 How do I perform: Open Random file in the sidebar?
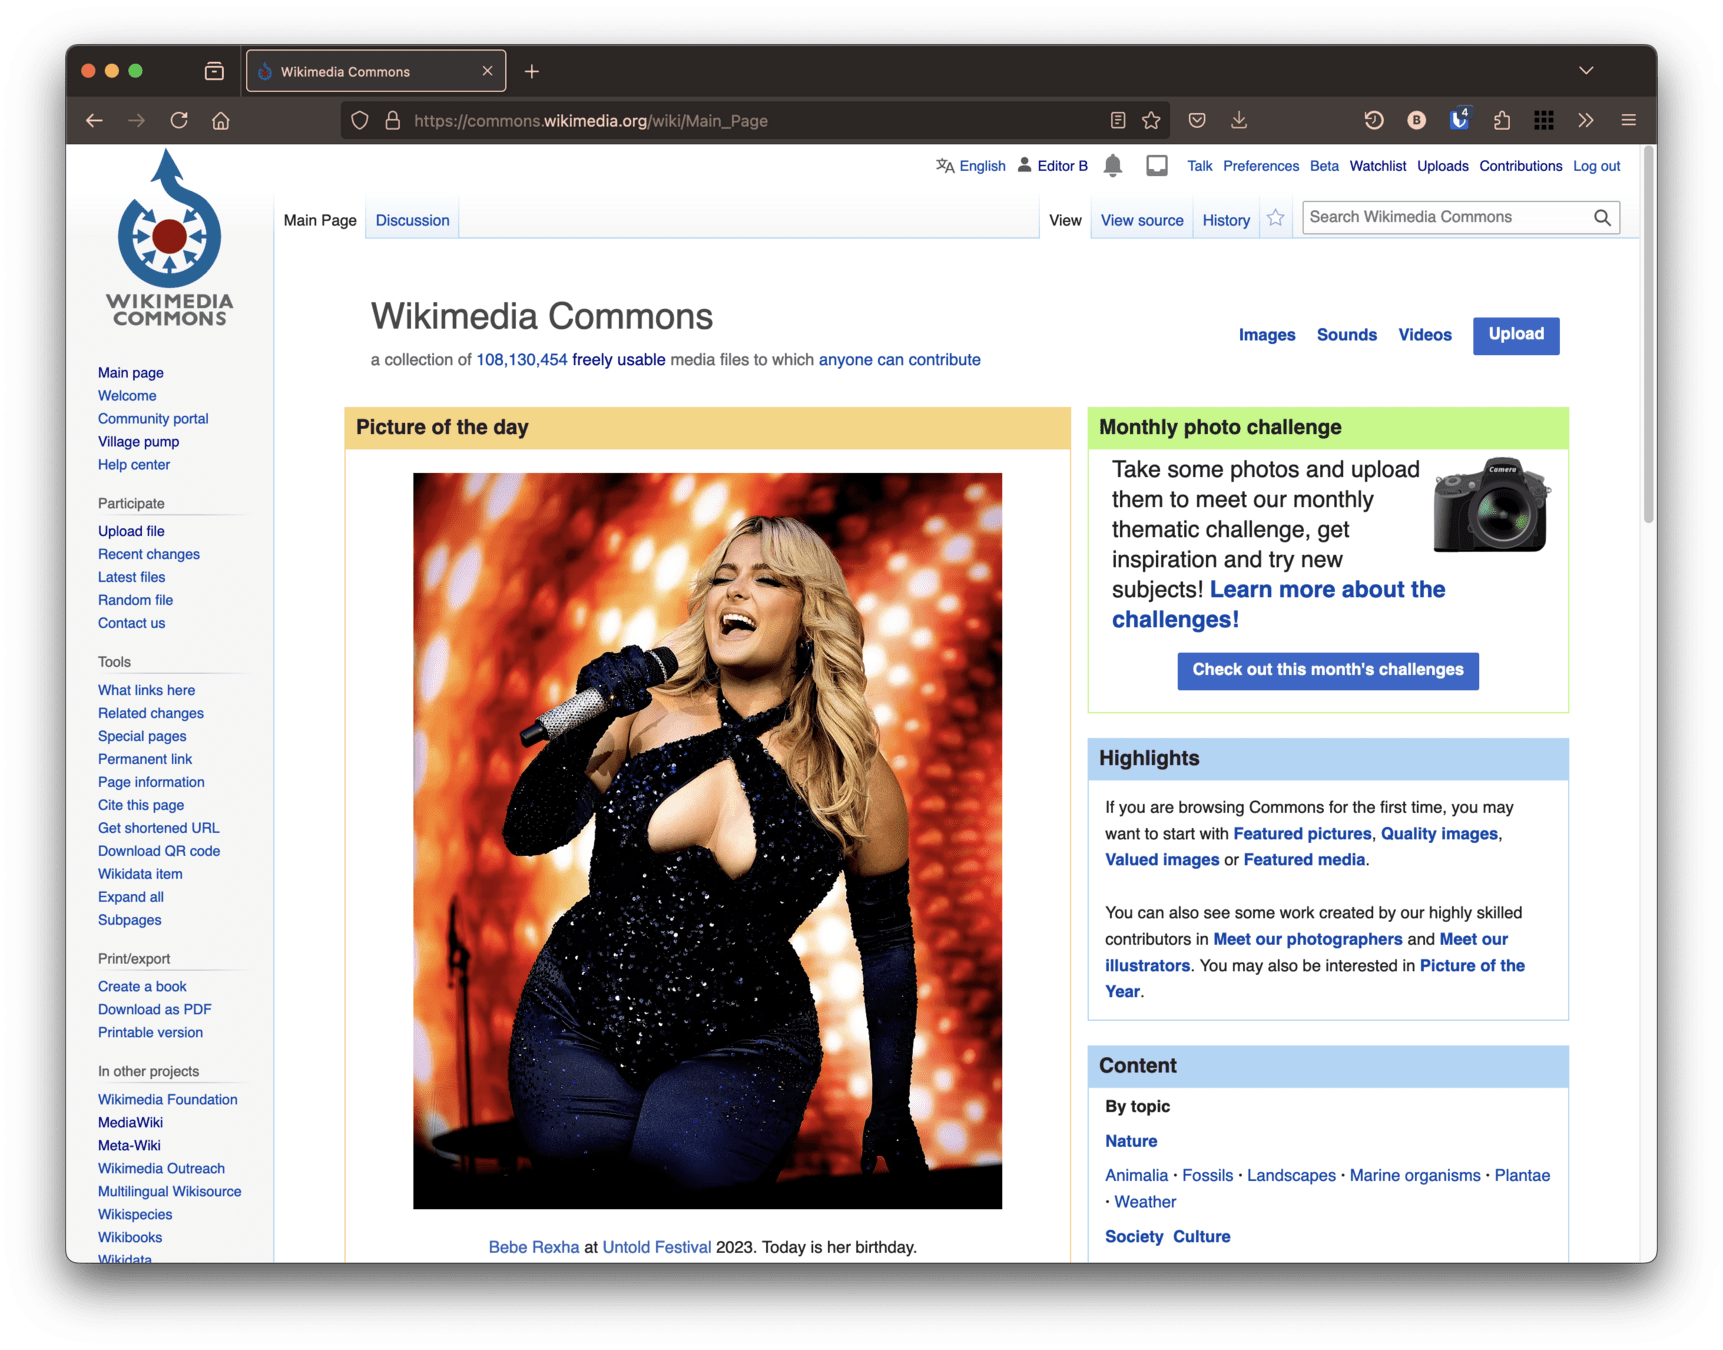pyautogui.click(x=135, y=600)
